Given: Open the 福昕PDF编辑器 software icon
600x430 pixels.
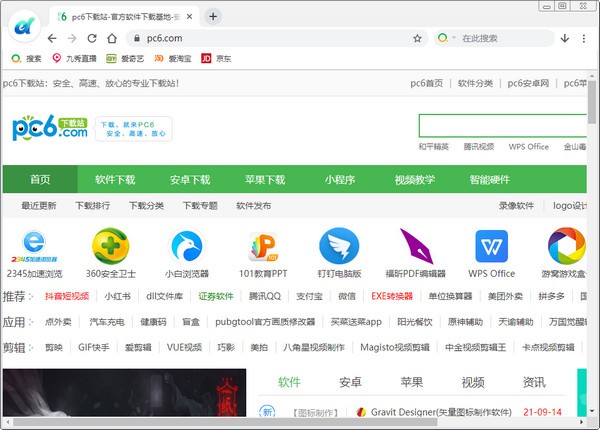Looking at the screenshot, I should [416, 246].
